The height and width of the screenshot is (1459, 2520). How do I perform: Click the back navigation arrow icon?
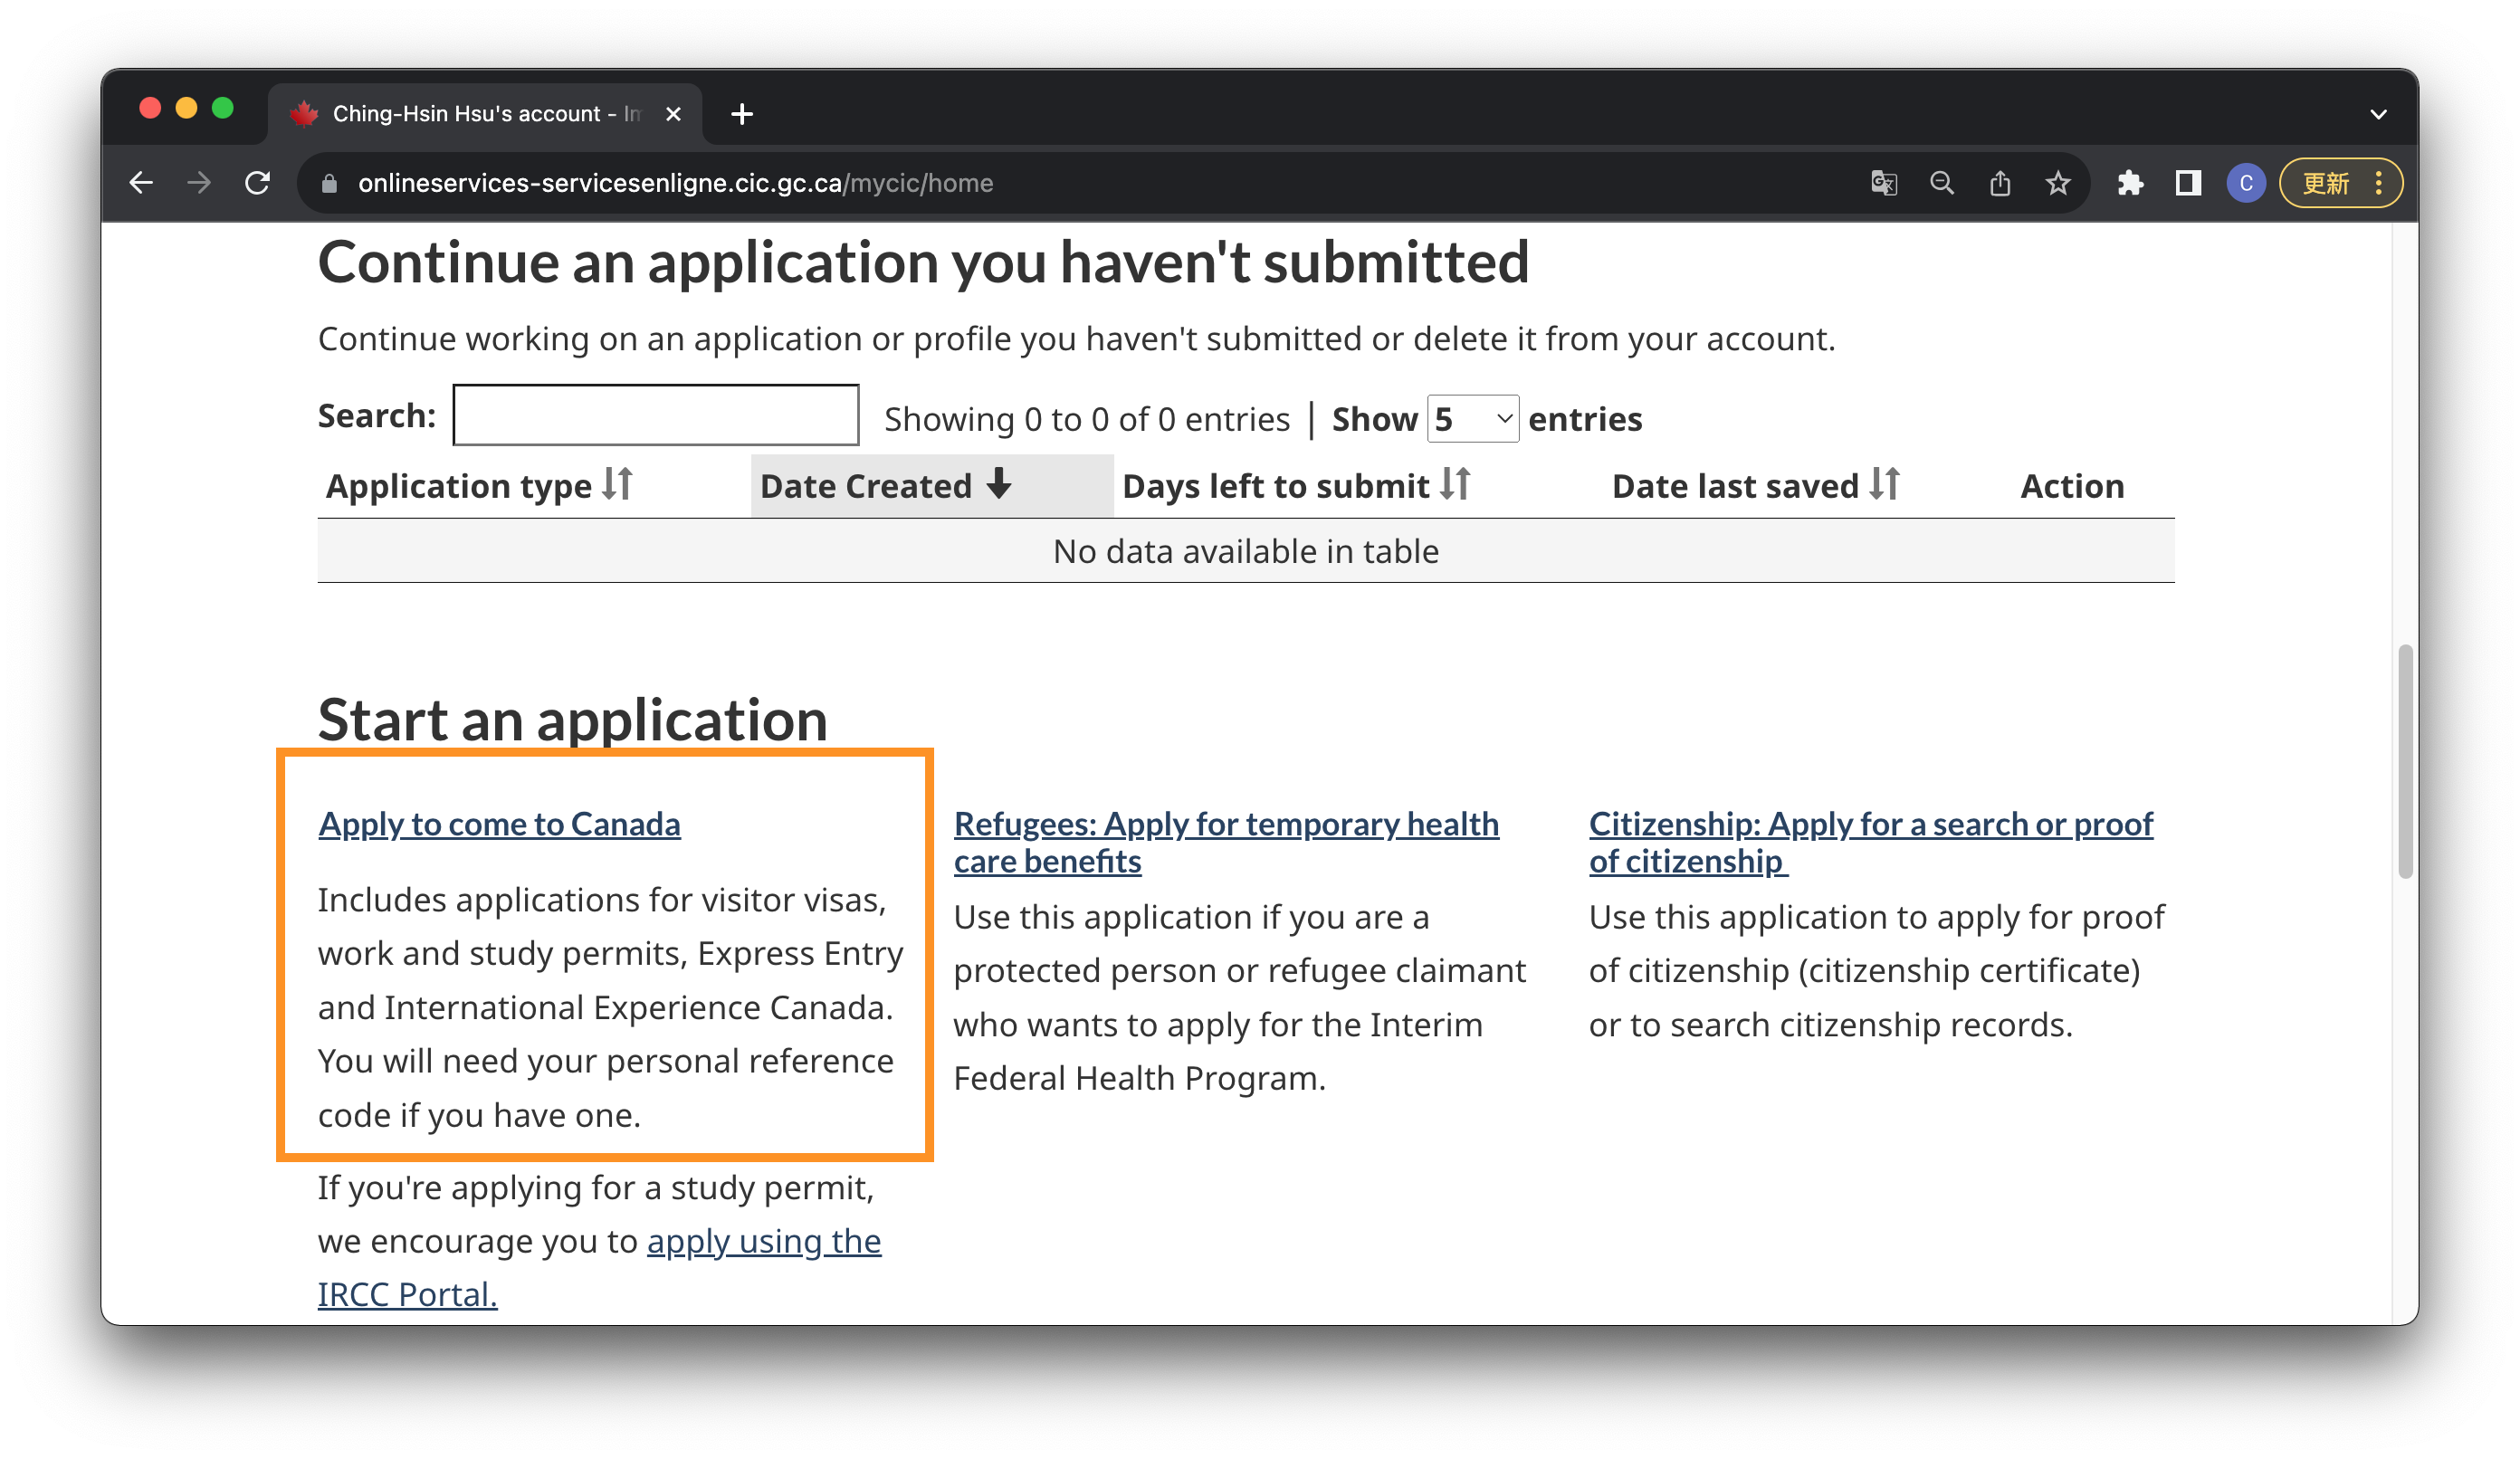pos(140,183)
